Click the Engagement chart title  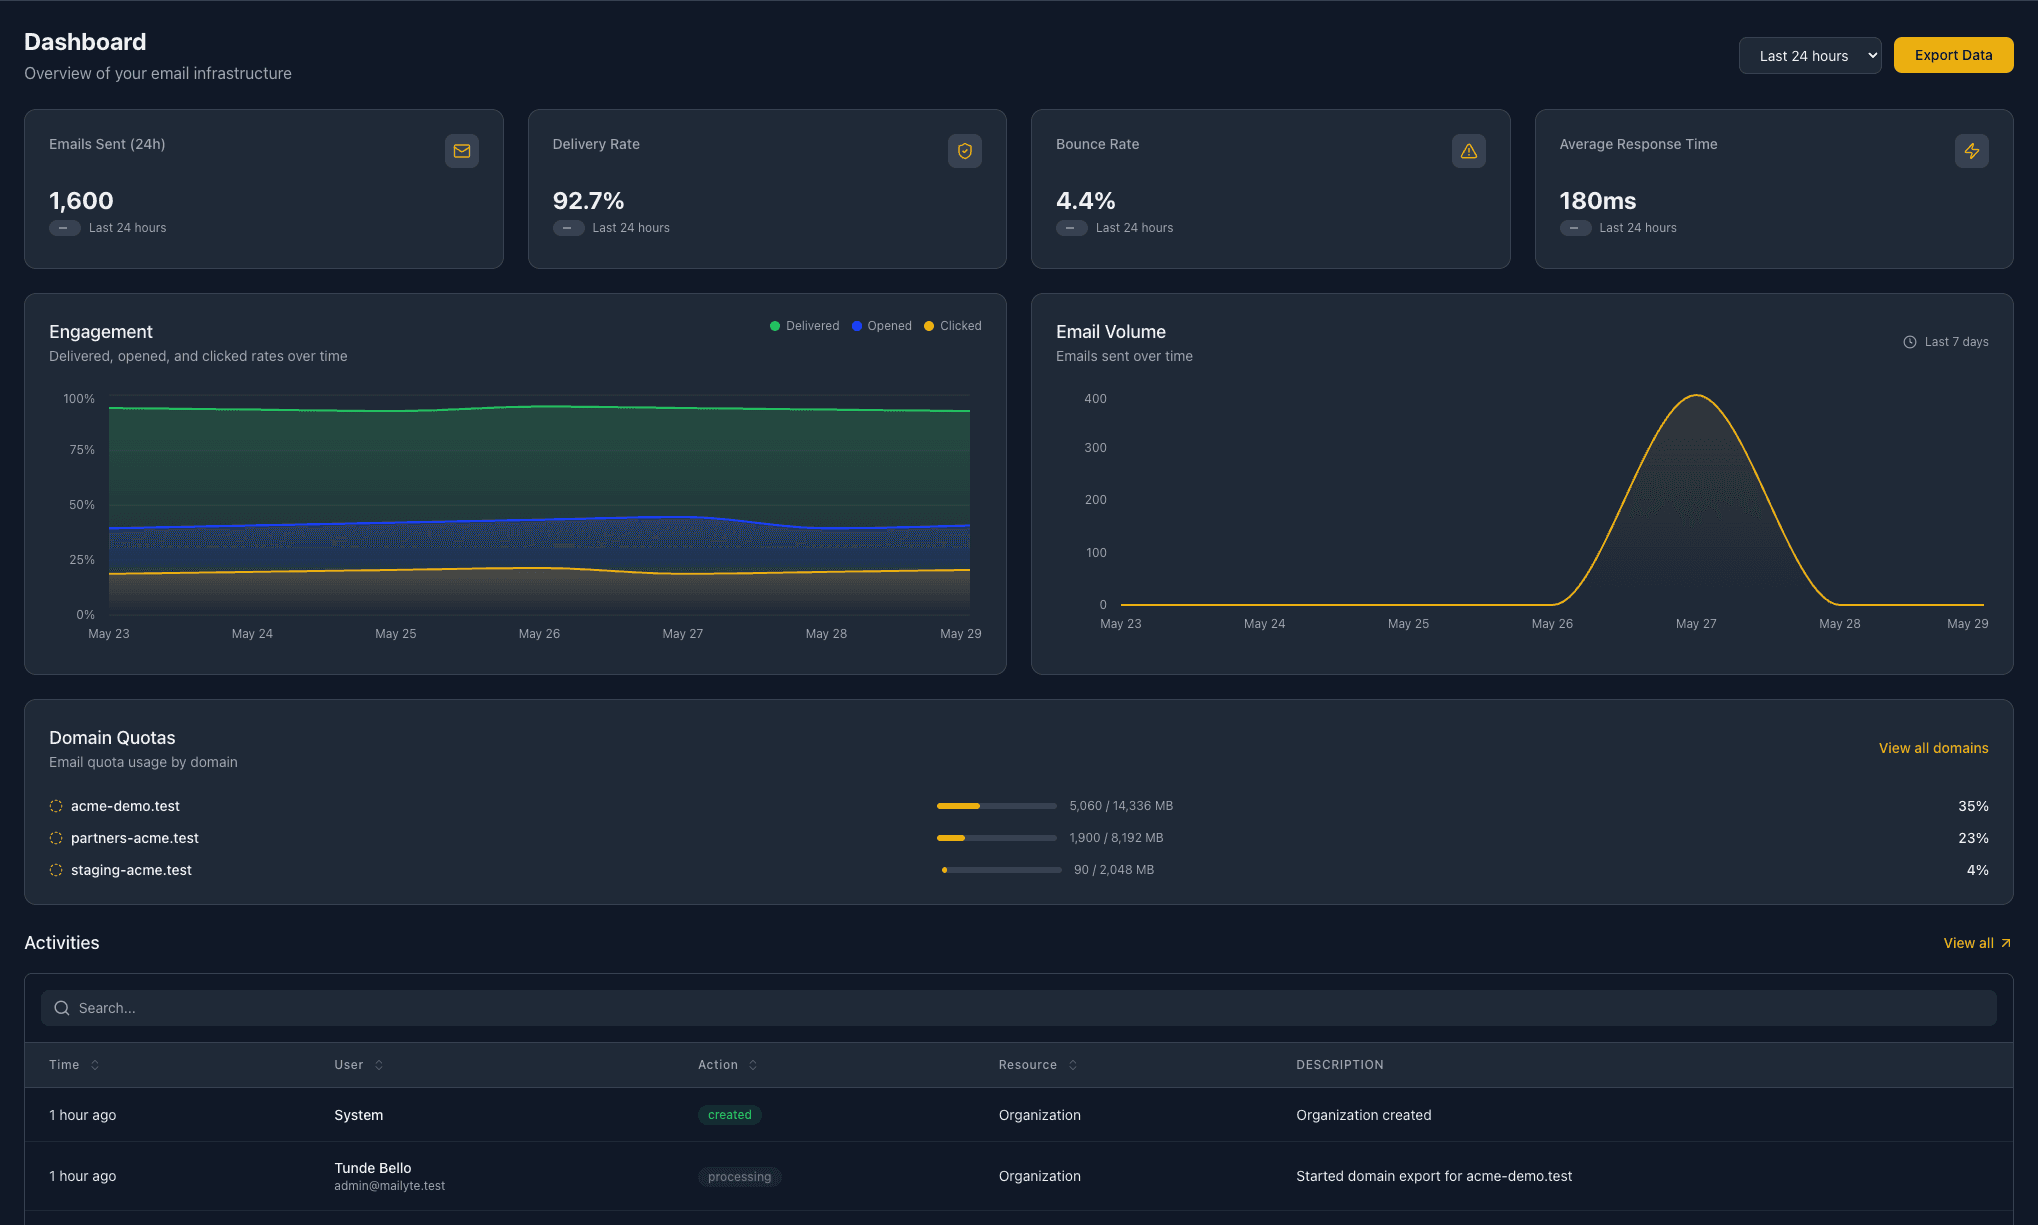click(x=101, y=332)
